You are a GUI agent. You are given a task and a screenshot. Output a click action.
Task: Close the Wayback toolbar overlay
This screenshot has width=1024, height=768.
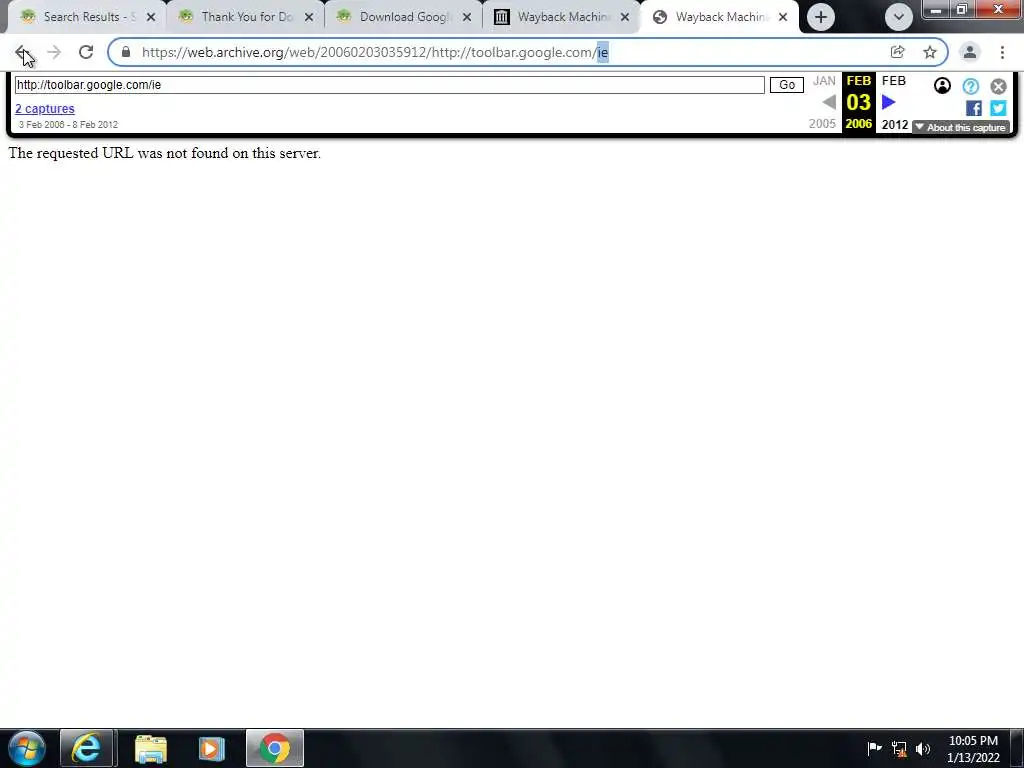click(x=998, y=86)
